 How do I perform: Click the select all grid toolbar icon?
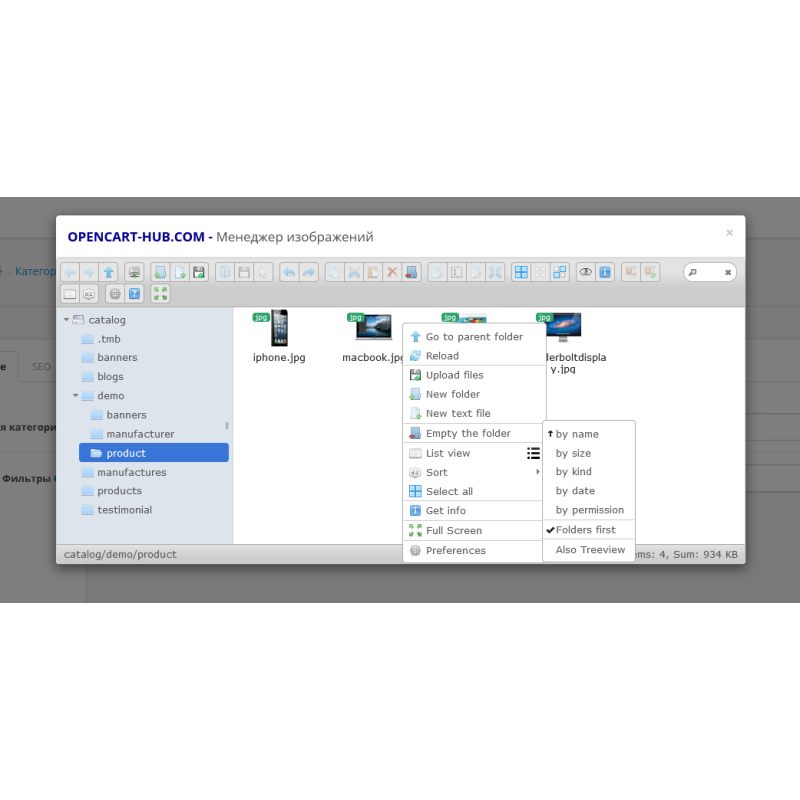coord(520,272)
